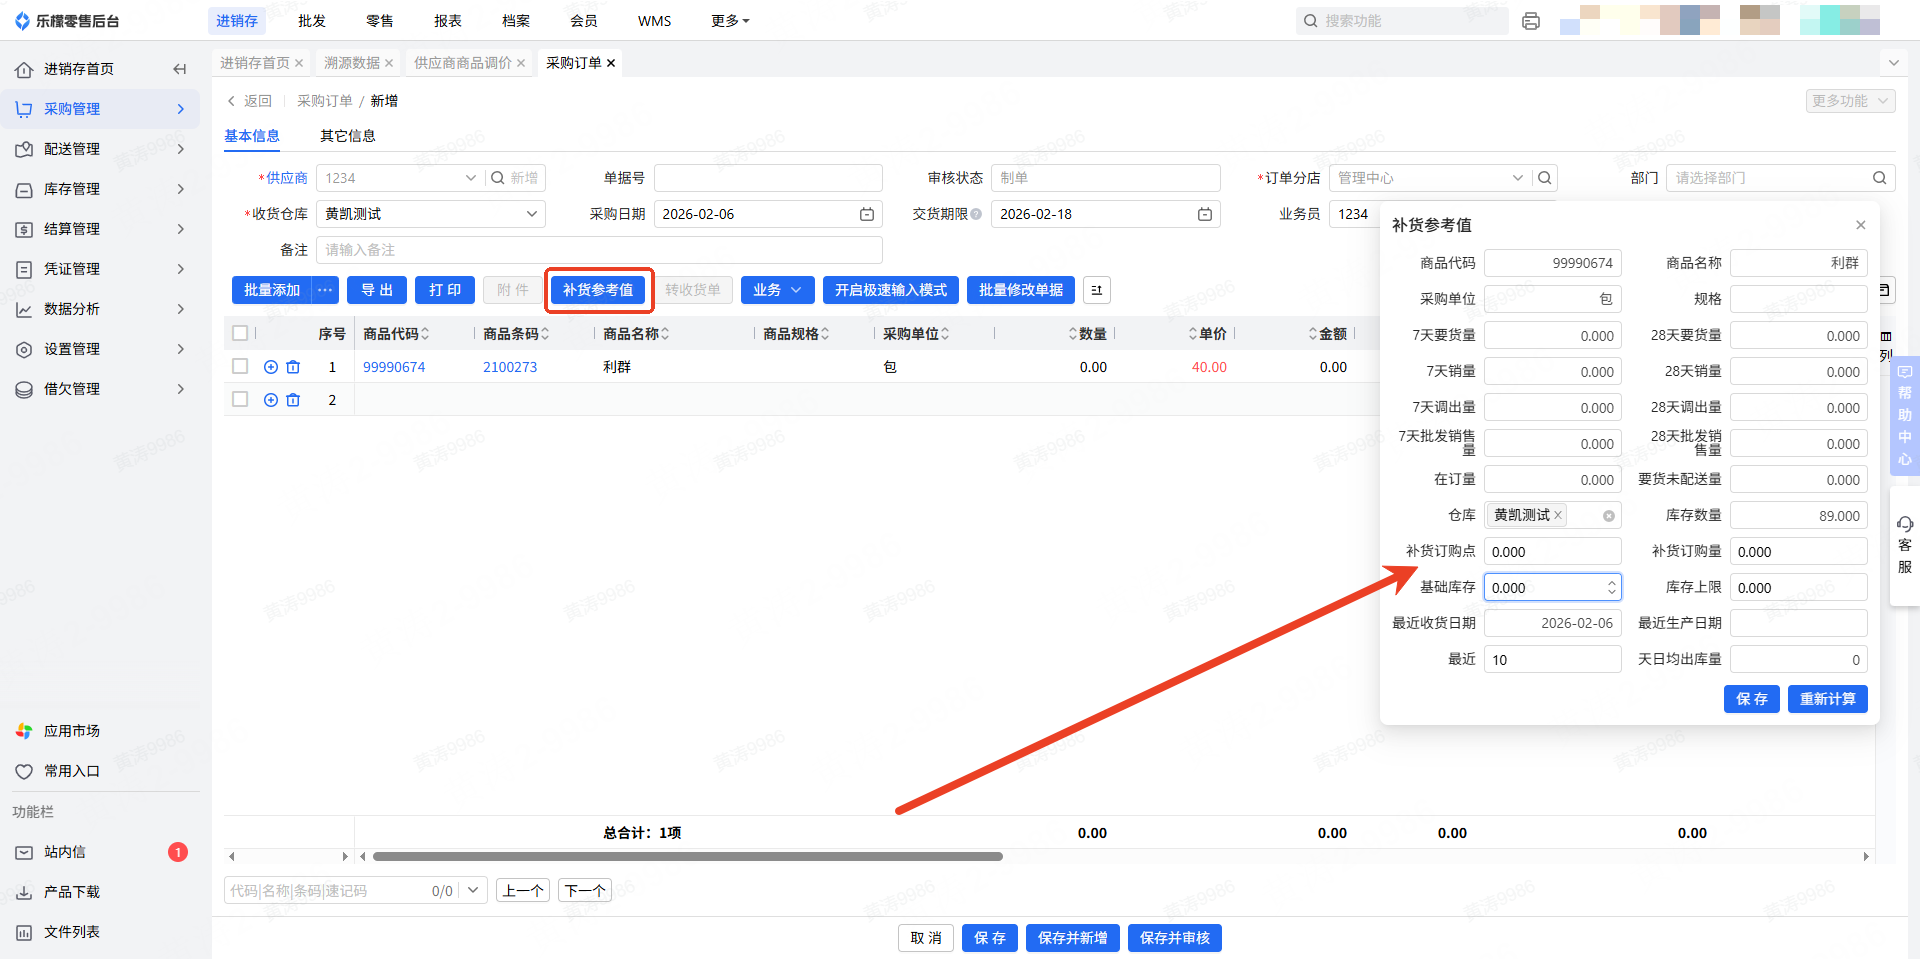The width and height of the screenshot is (1920, 959).
Task: Expand the 配送管理 sidebar menu
Action: (100, 149)
